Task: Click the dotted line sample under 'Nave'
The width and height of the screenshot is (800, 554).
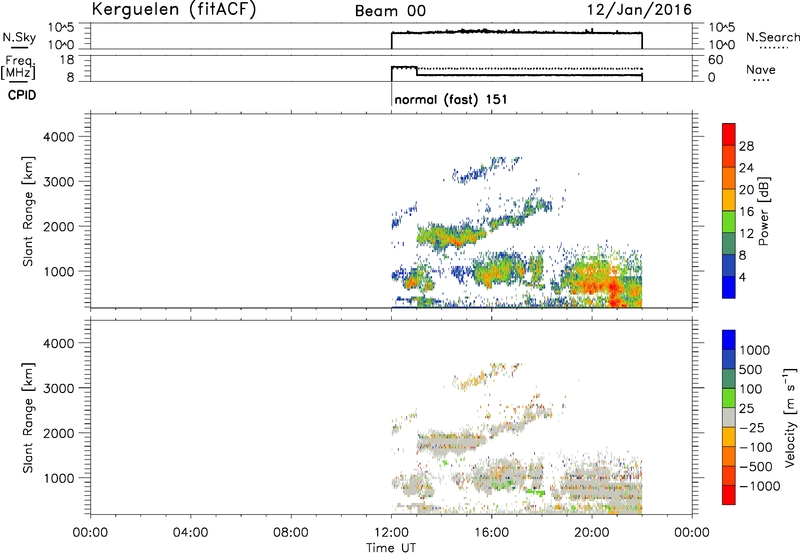Action: [x=762, y=81]
